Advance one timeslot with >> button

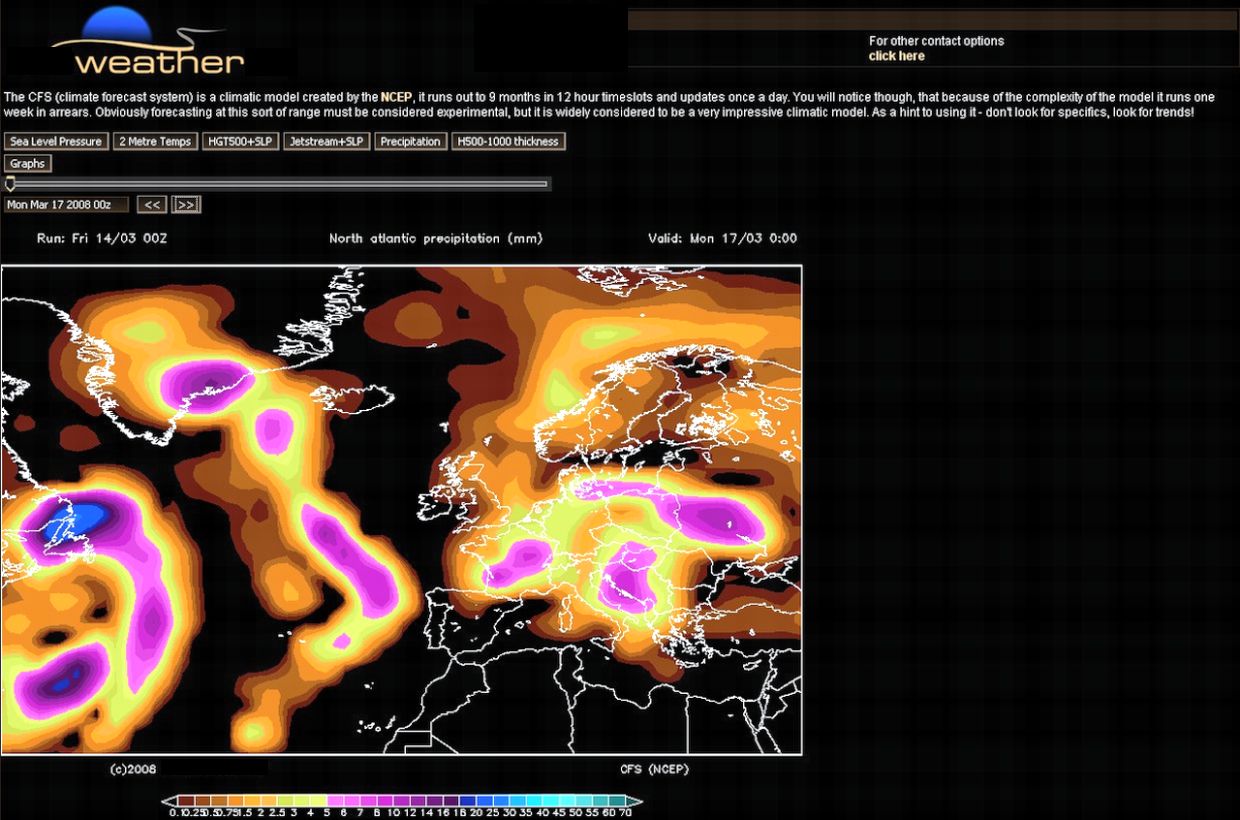point(186,204)
